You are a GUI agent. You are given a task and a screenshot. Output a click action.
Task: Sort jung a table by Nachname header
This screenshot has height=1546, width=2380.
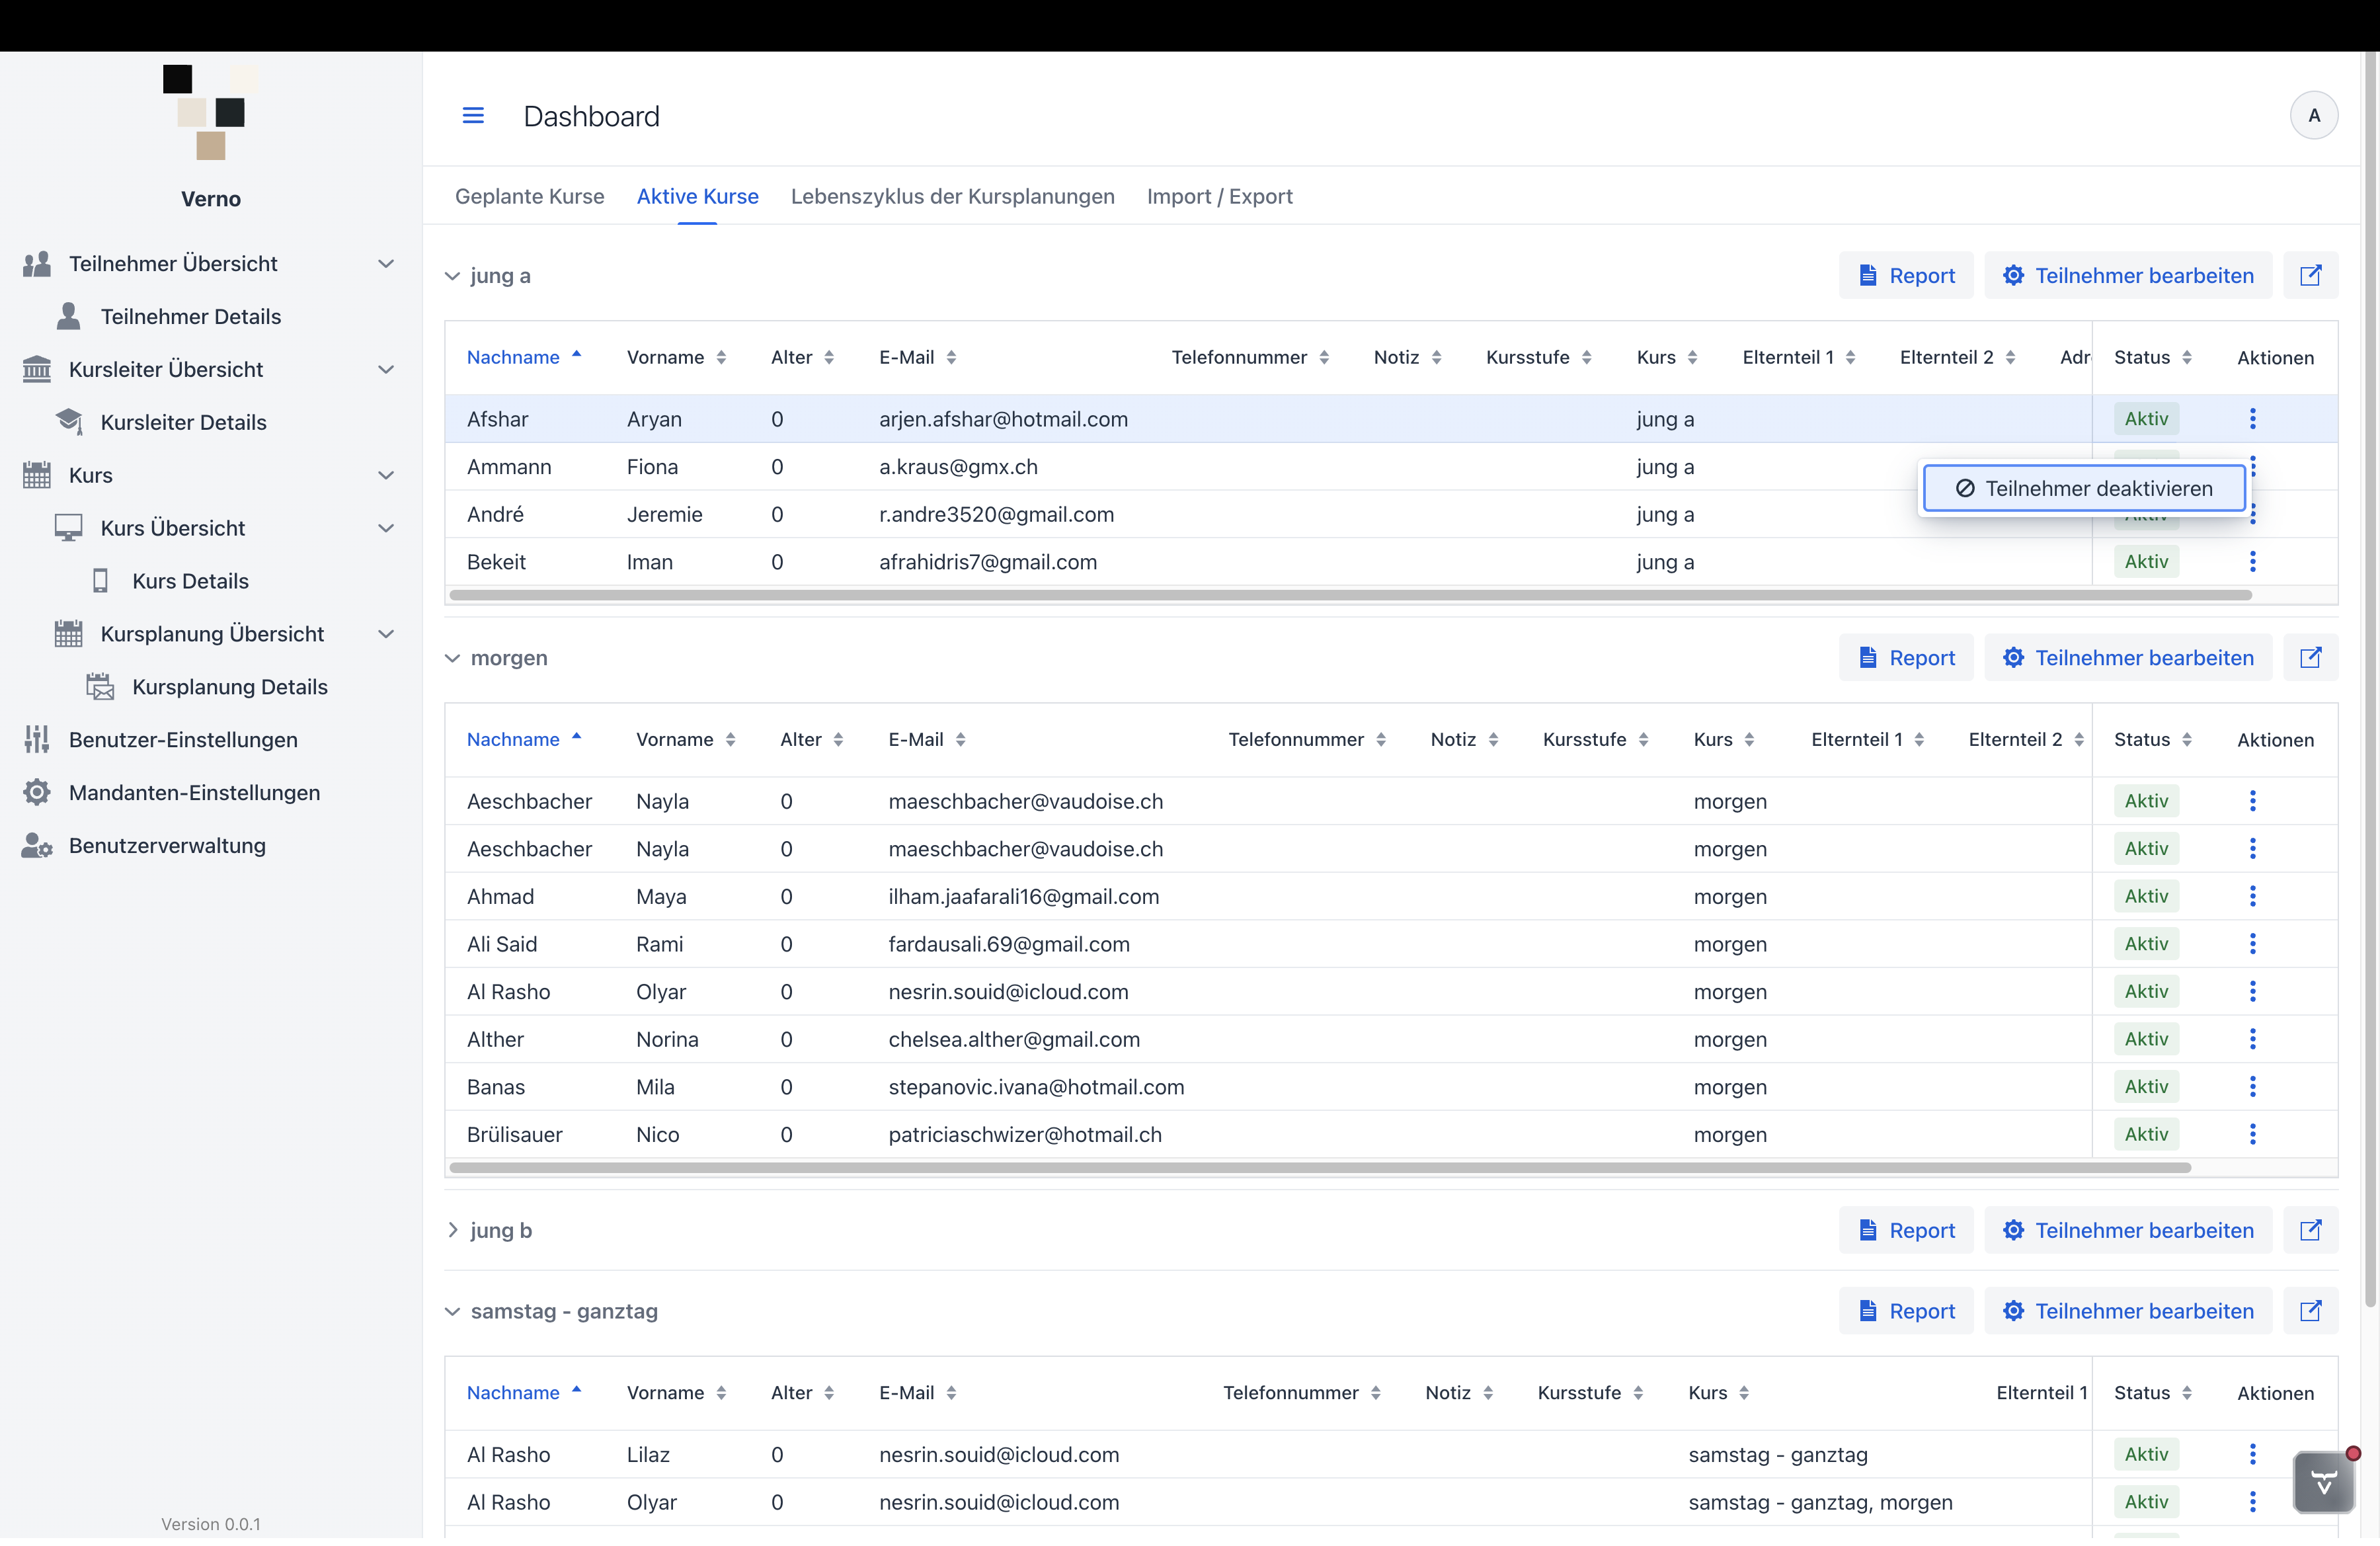pos(524,357)
